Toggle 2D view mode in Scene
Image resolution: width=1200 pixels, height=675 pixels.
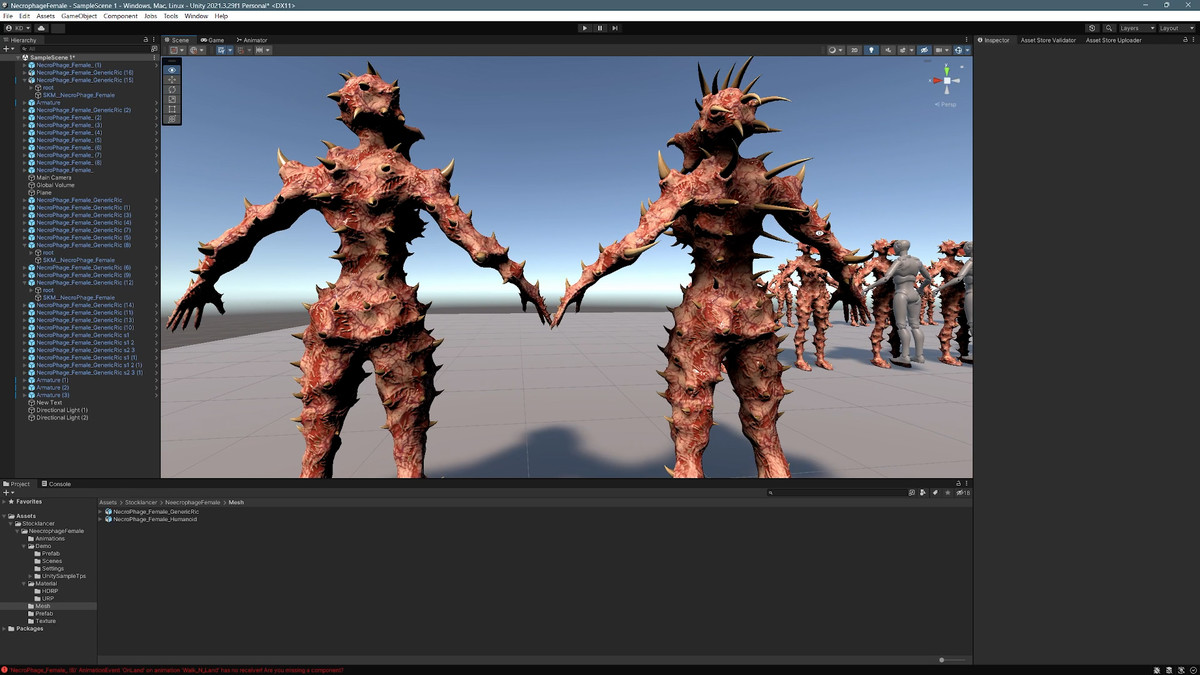tap(855, 50)
